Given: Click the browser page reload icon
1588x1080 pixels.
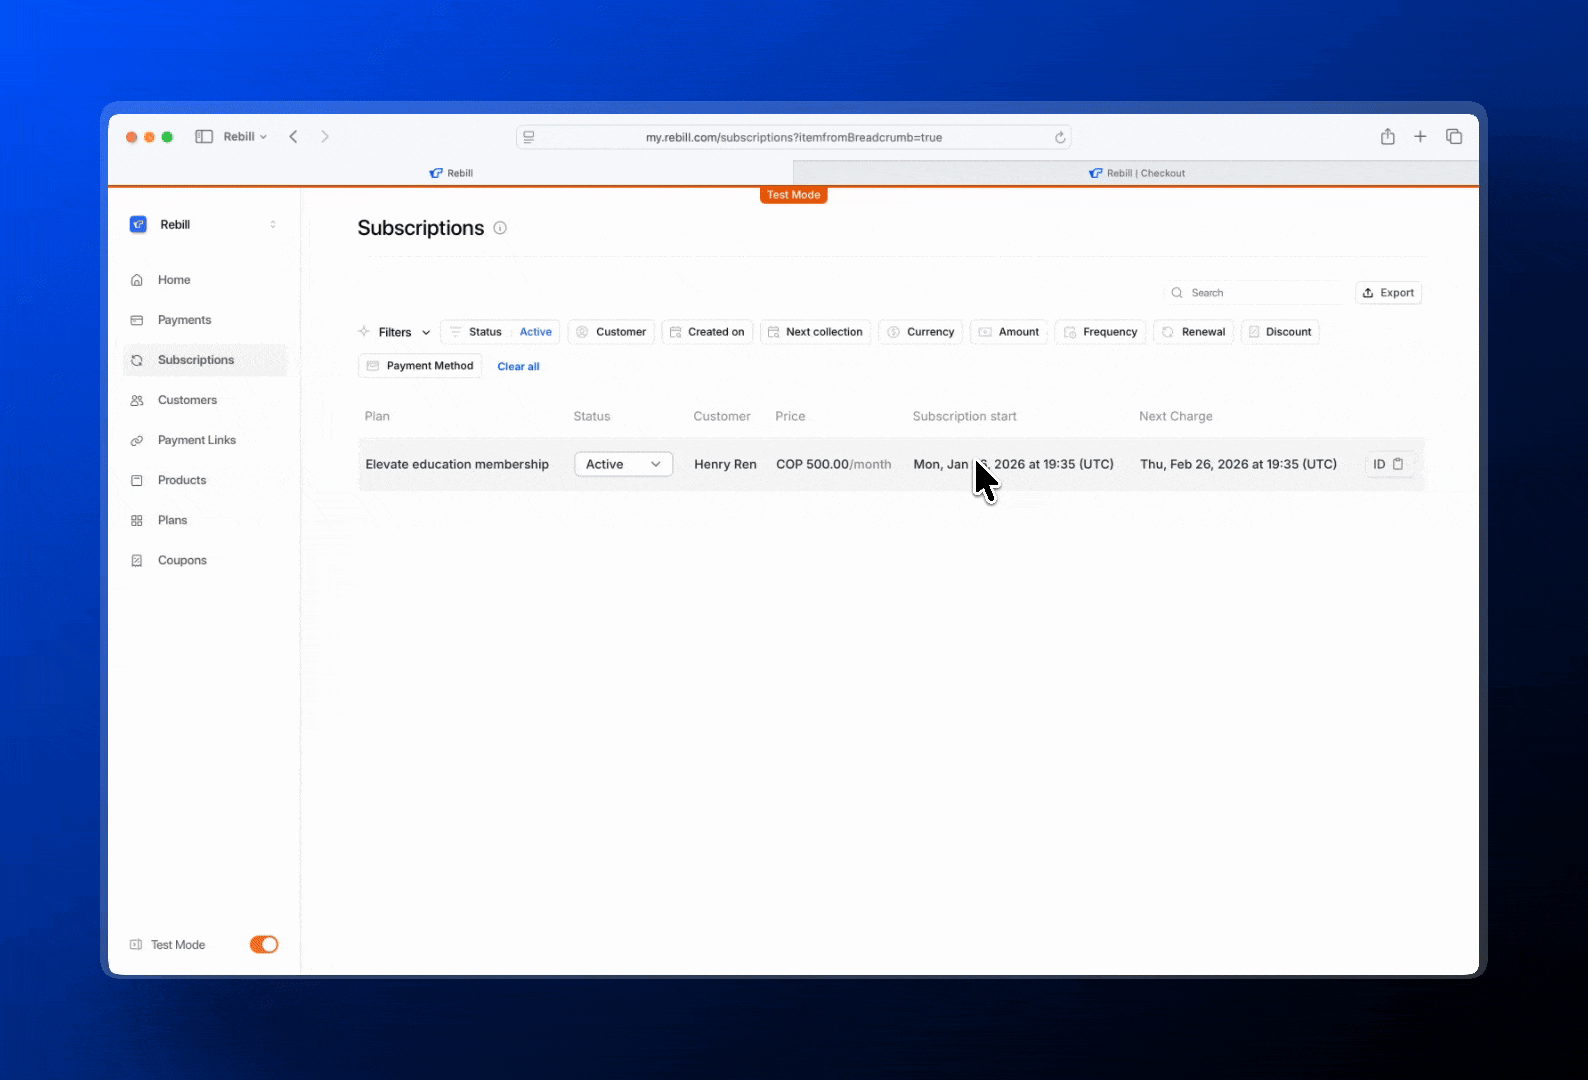Looking at the screenshot, I should coord(1060,137).
